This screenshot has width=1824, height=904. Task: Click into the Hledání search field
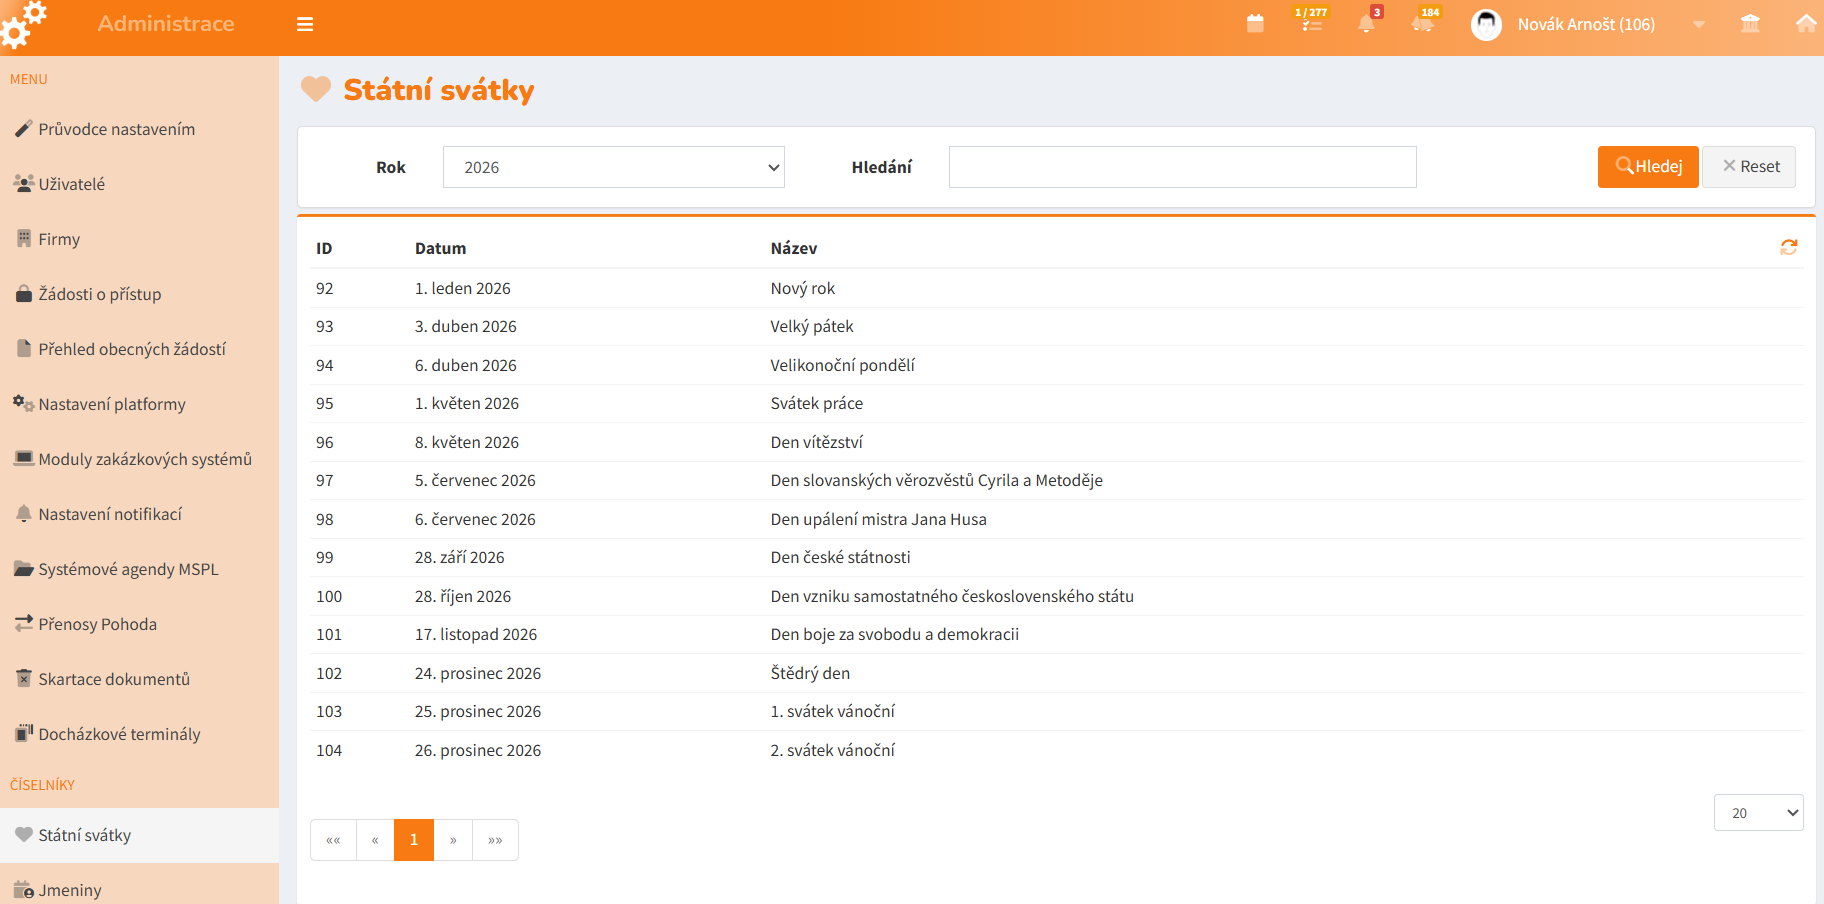point(1182,167)
